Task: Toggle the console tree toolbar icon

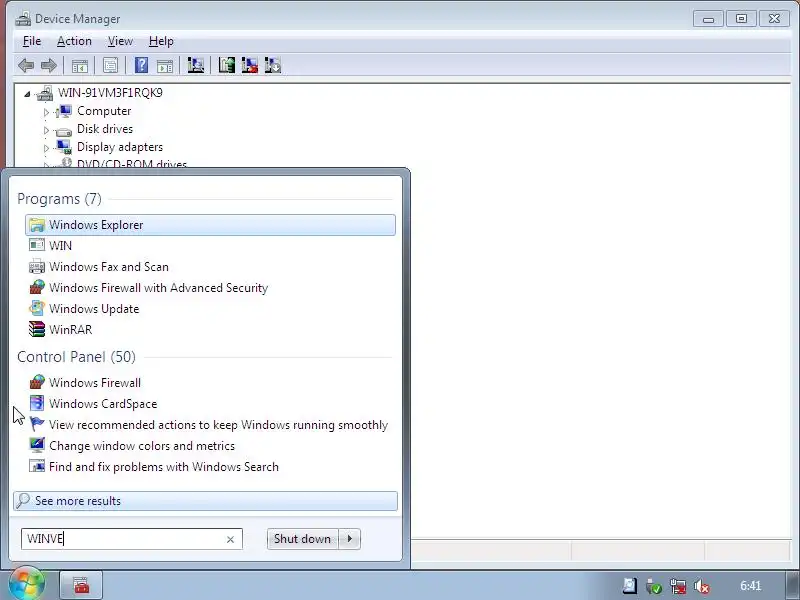Action: (x=80, y=65)
